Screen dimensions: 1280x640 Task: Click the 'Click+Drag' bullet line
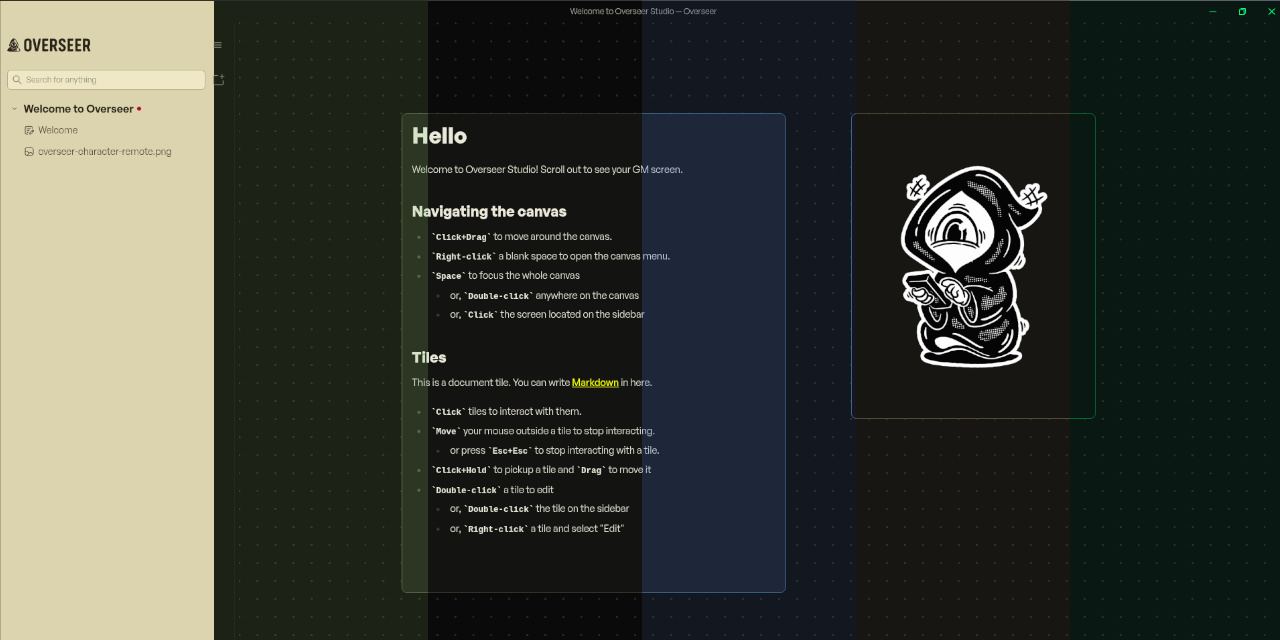coord(521,237)
